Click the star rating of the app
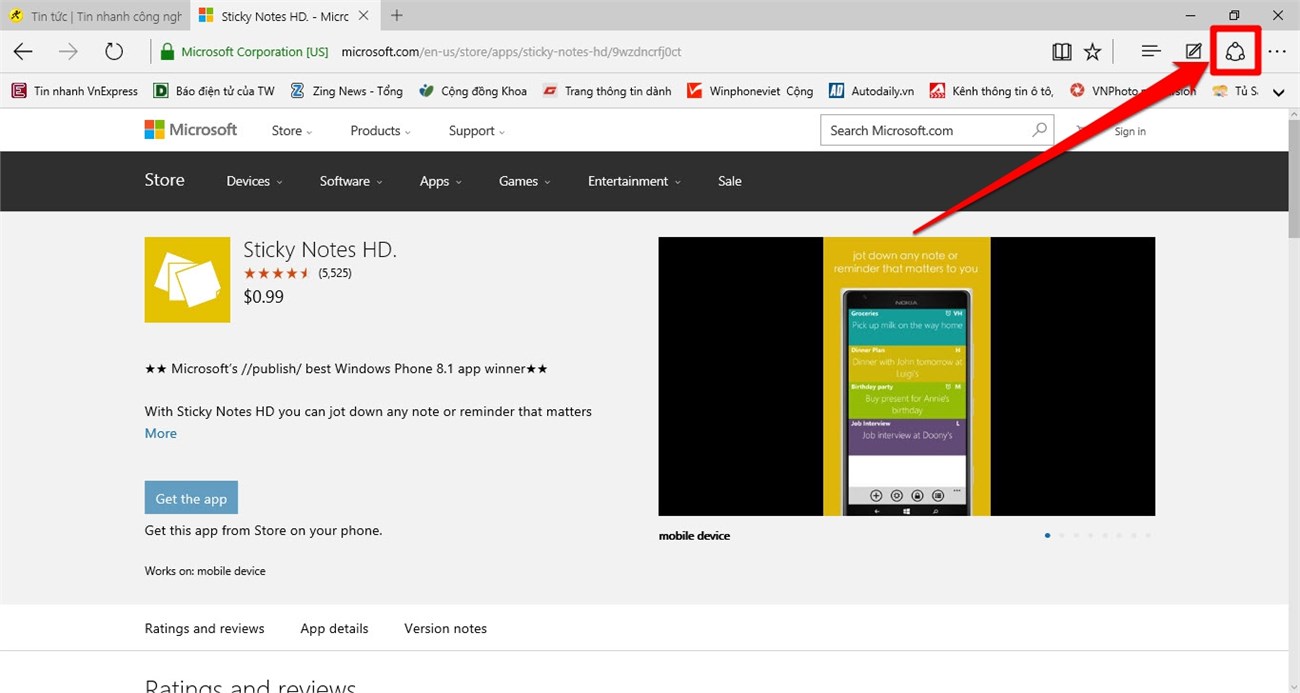 (276, 273)
